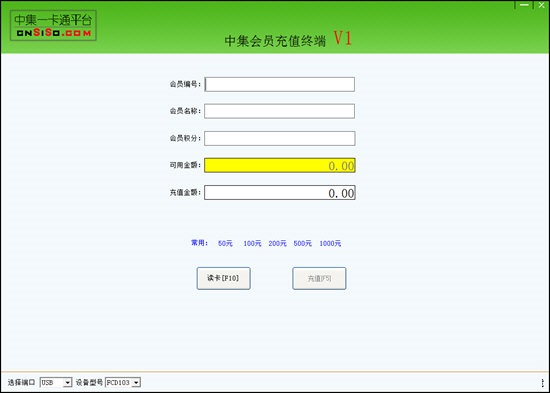Click the status bar resize grip dots

point(543,383)
